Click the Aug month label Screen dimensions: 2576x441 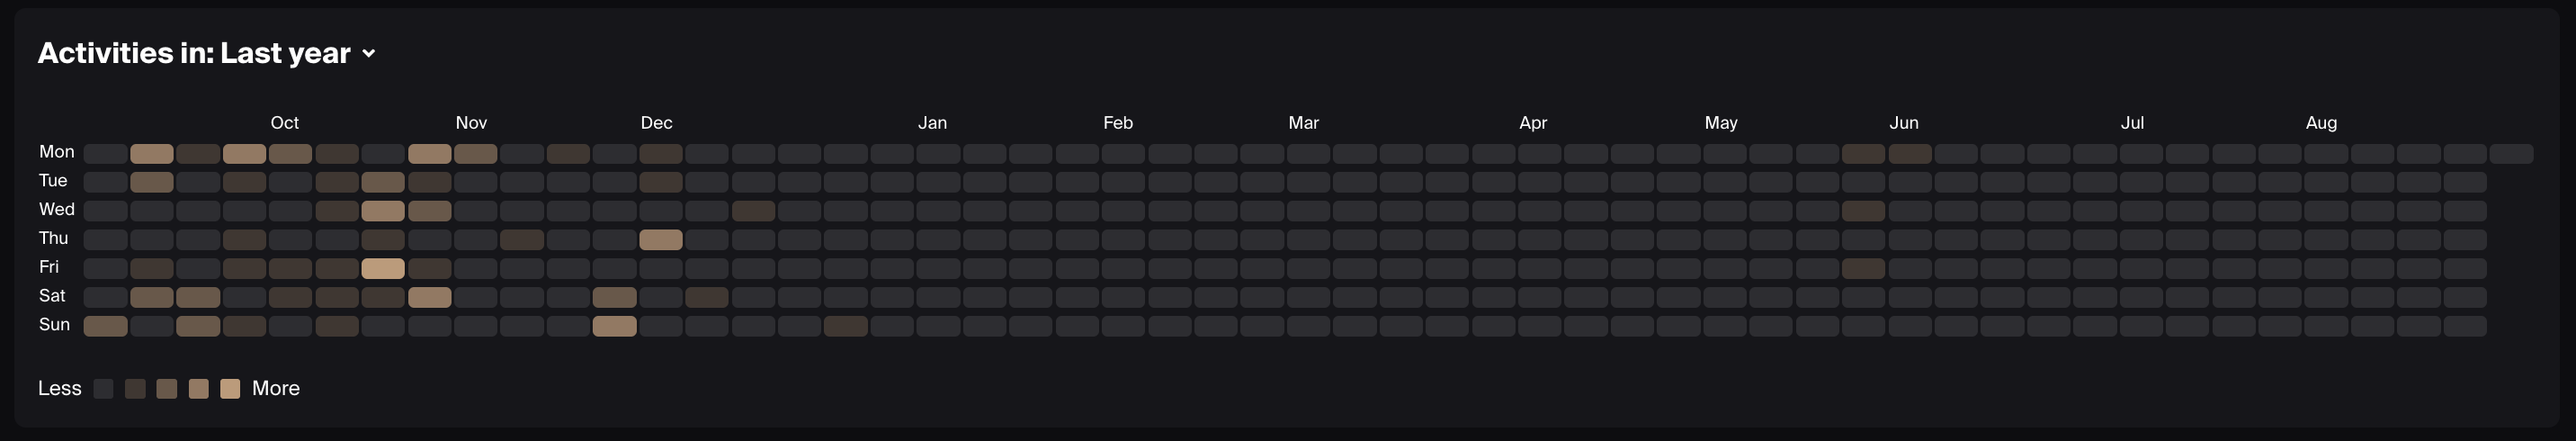point(2321,123)
